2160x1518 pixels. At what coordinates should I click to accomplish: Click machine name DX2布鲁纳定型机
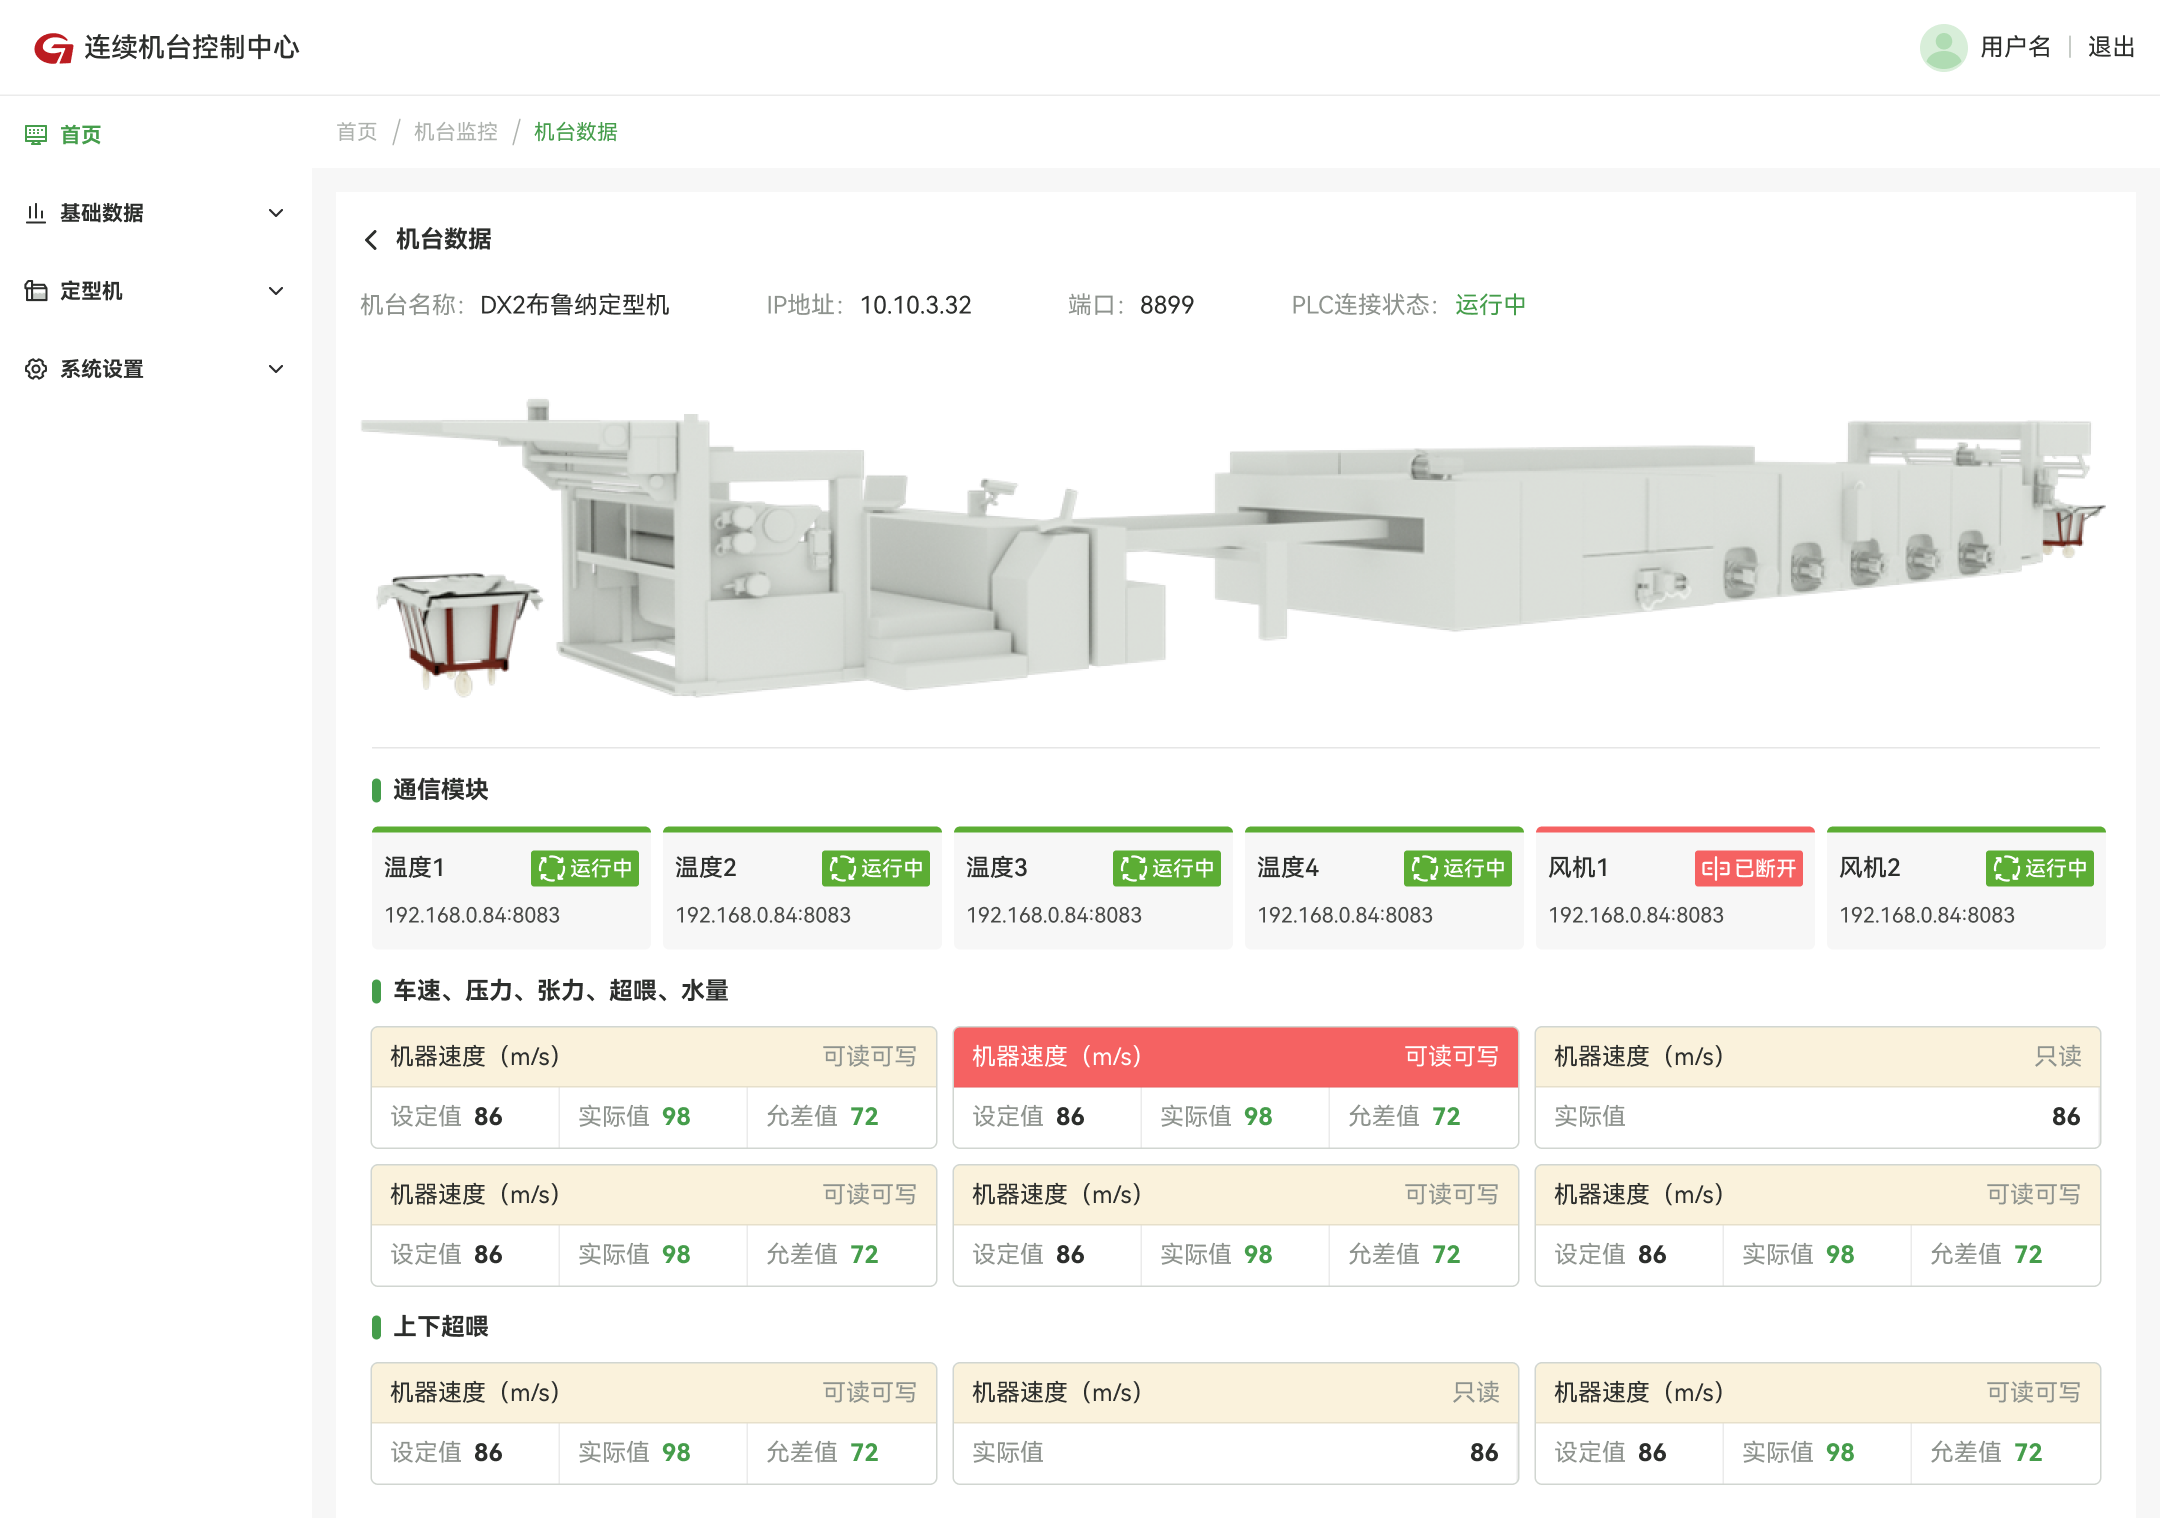coord(574,305)
